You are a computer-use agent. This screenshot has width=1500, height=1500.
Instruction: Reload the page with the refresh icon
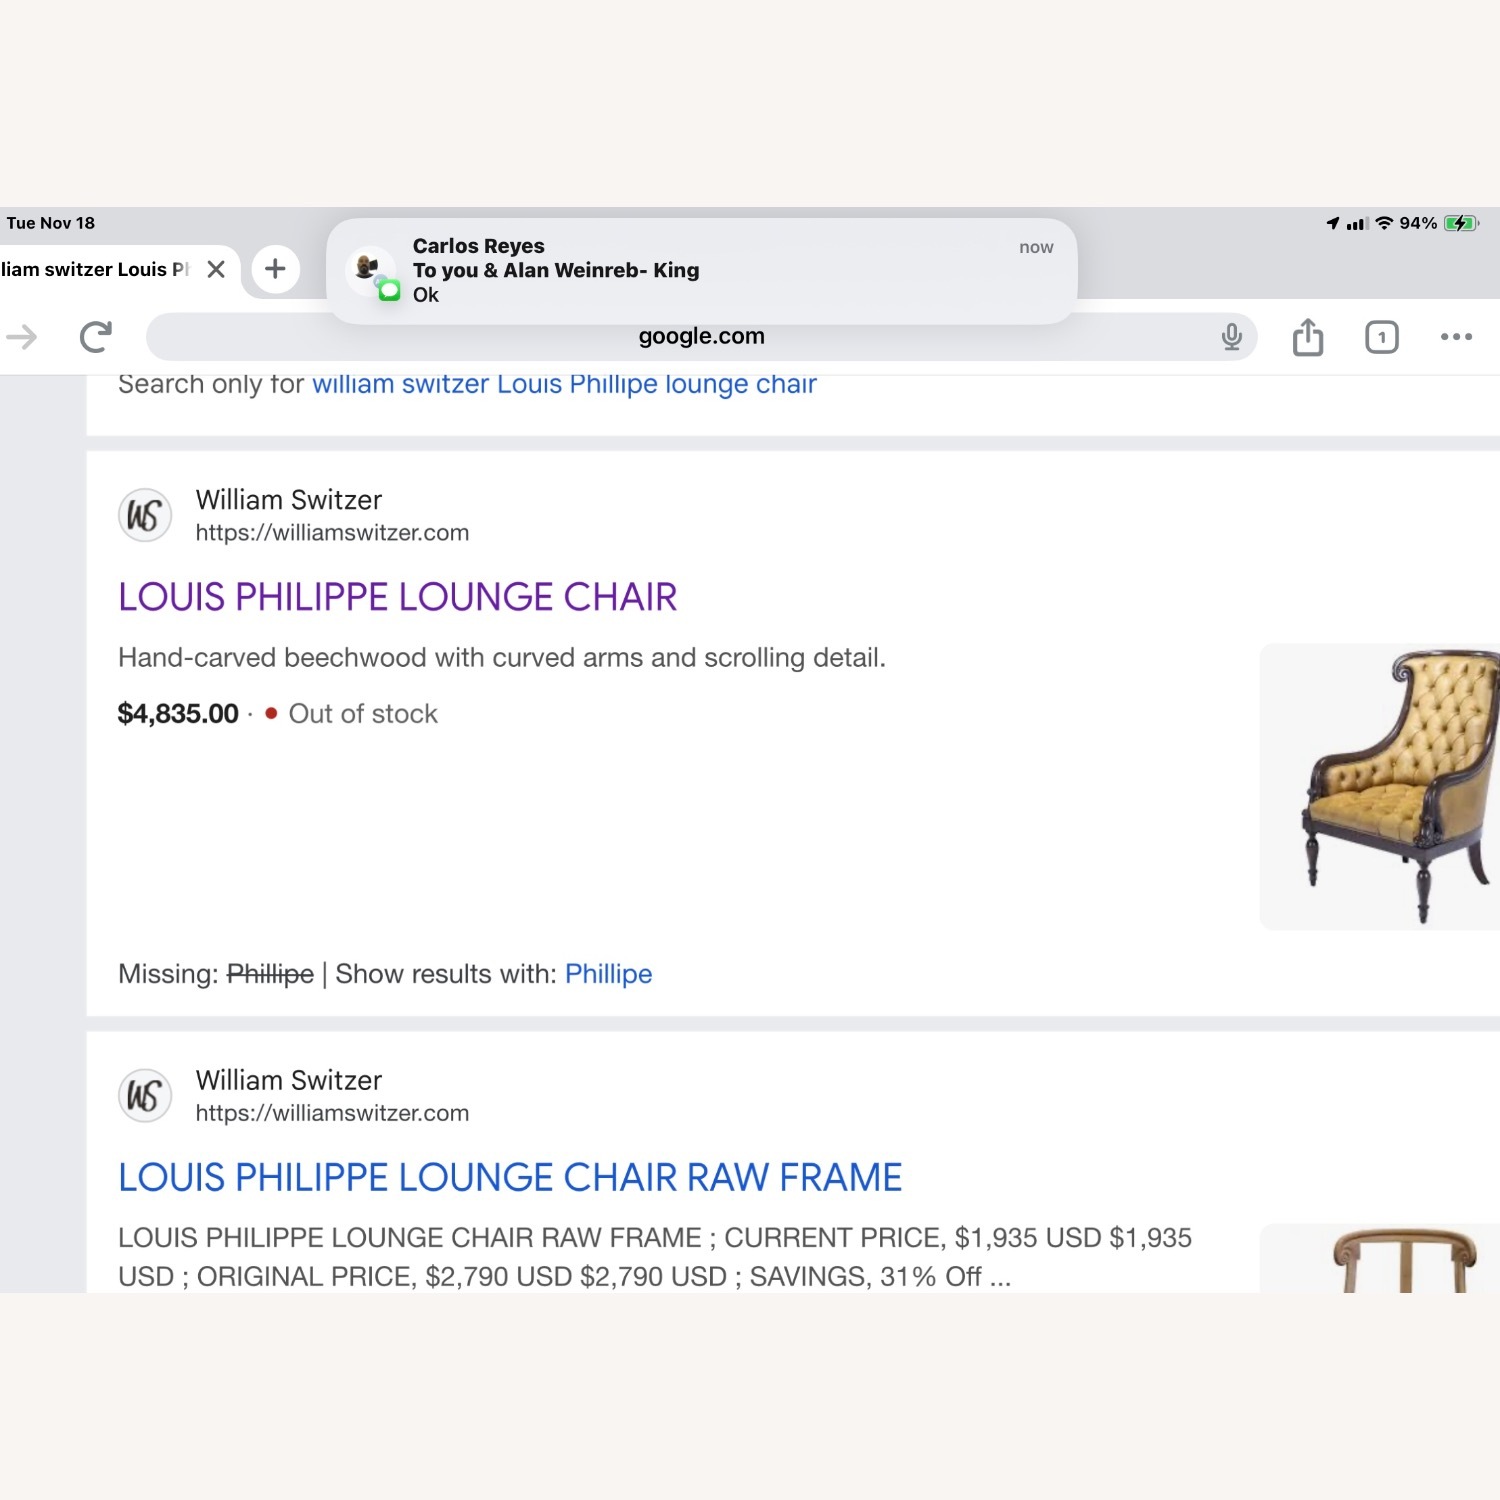tap(93, 336)
